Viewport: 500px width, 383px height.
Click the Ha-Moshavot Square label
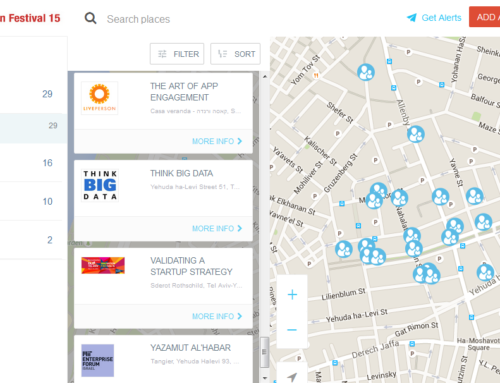tap(479, 344)
